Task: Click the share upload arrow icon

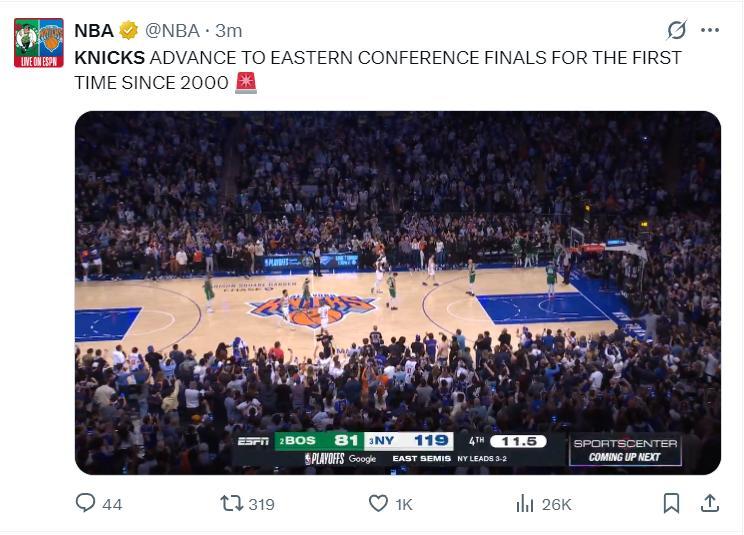Action: [709, 503]
